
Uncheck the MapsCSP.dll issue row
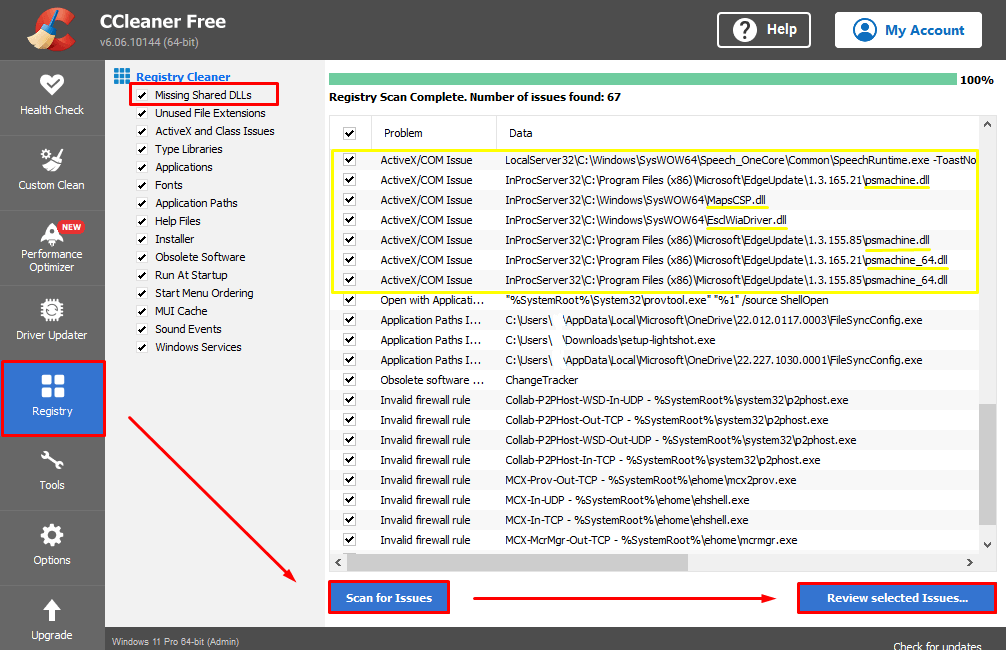tap(349, 200)
